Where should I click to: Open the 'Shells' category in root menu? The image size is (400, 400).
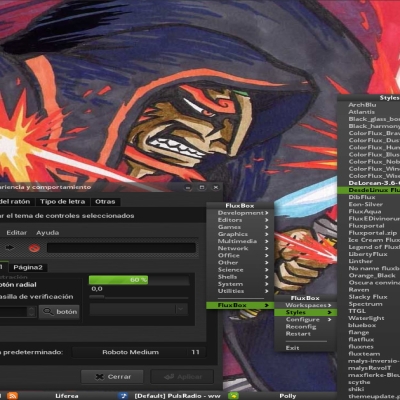click(x=240, y=277)
